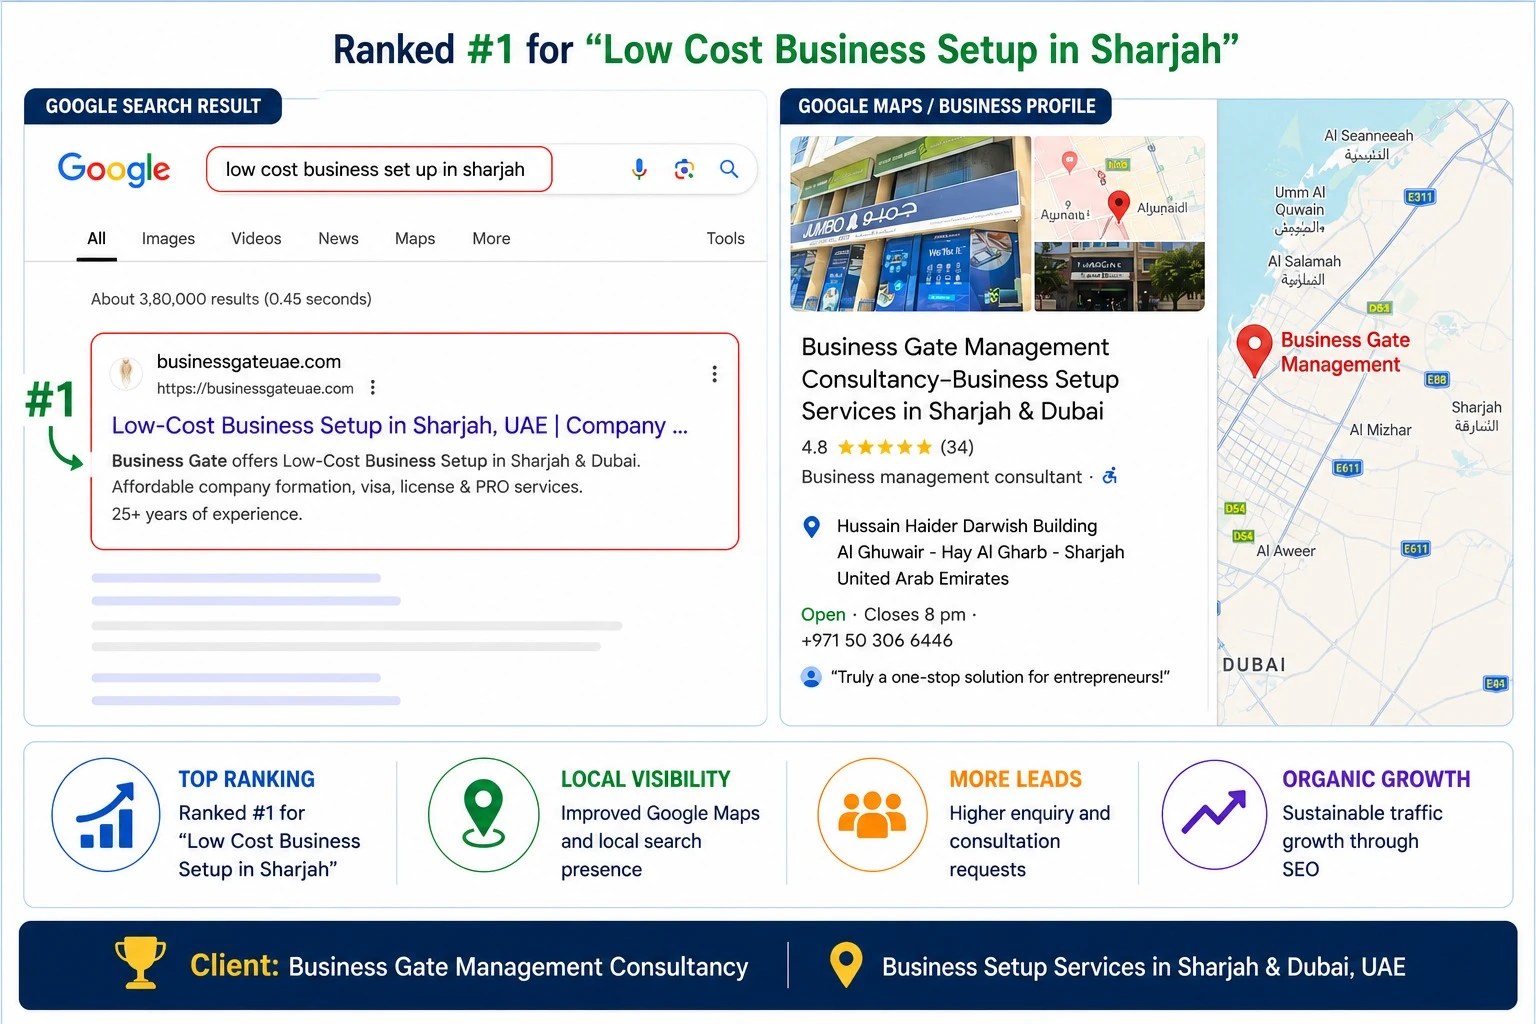Click the gold trophy icon by Client
1536x1024 pixels.
[140, 963]
